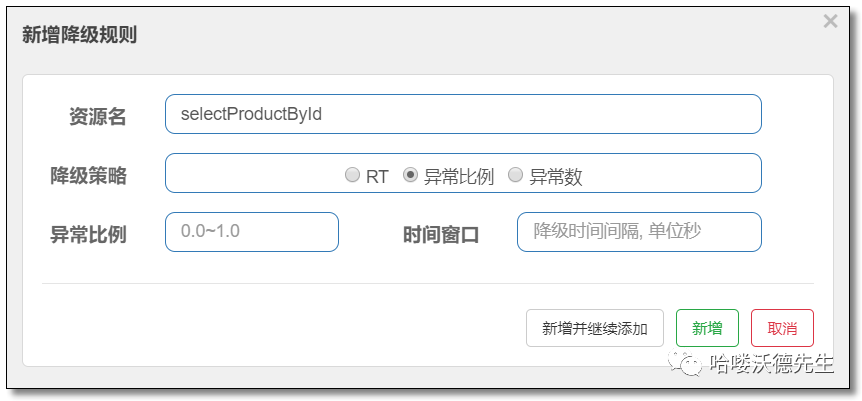The image size is (862, 401).
Task: Click the bold 异常比例 label on the left
Action: (x=88, y=234)
